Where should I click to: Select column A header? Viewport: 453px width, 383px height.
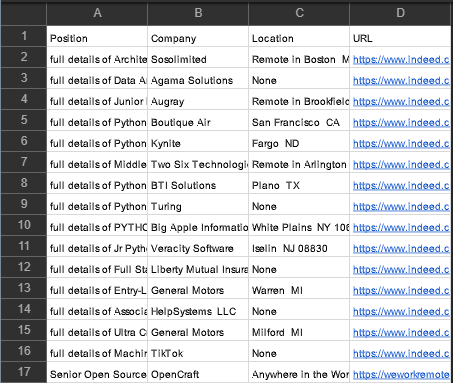pos(97,13)
